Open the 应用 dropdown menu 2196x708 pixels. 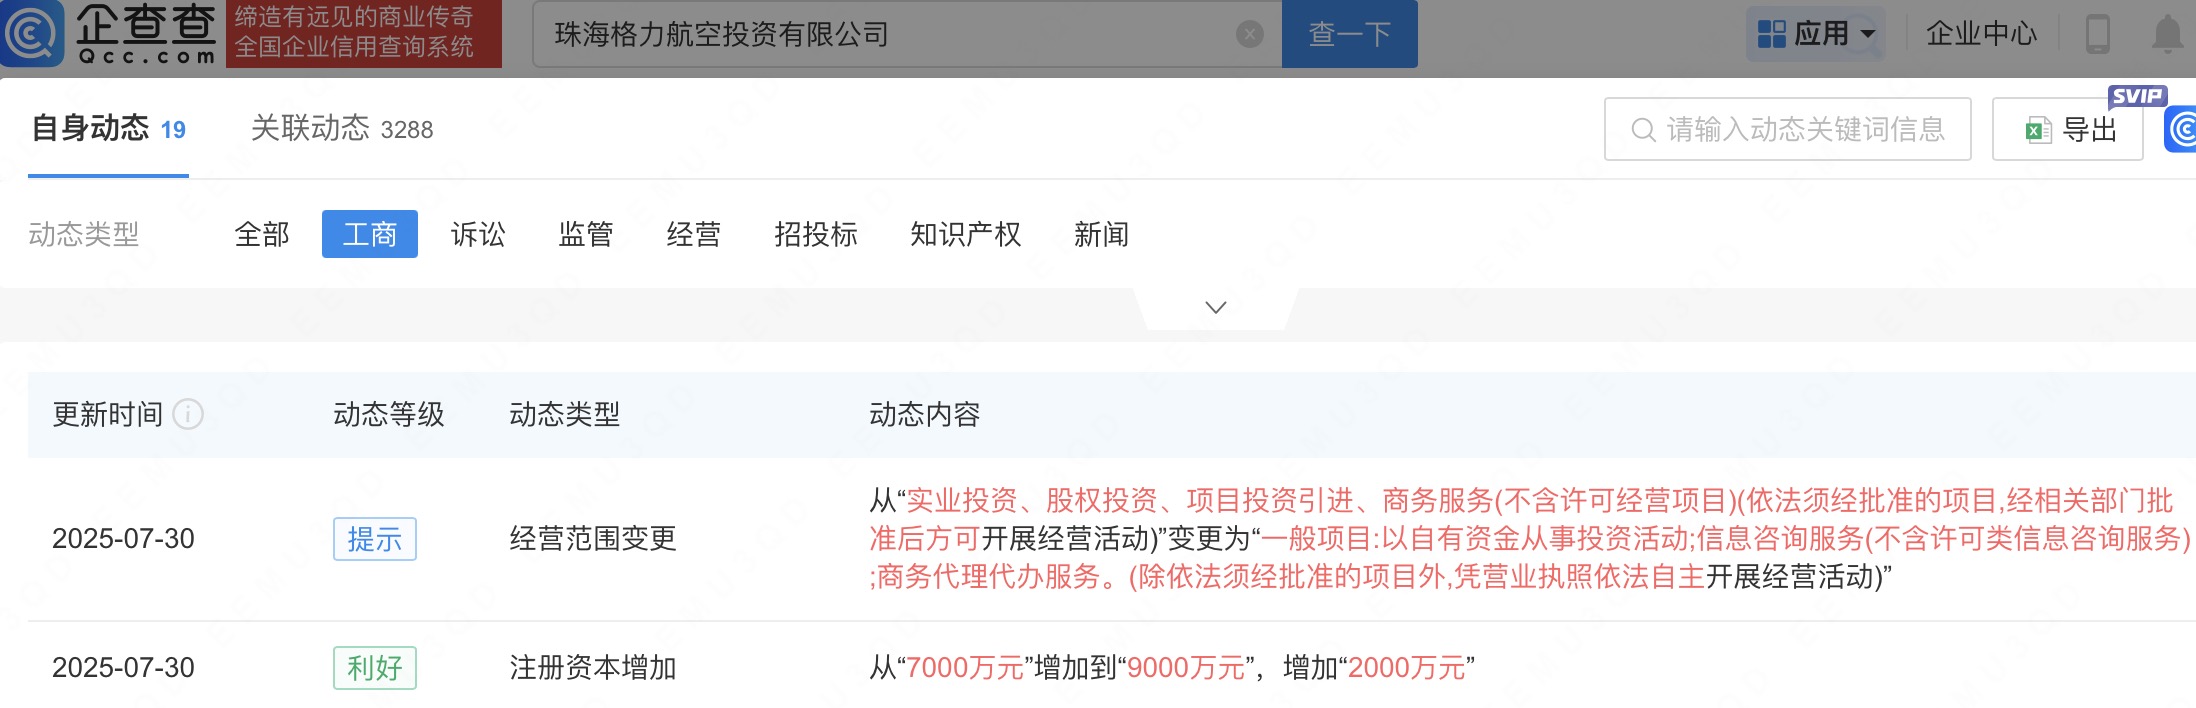(x=1816, y=34)
